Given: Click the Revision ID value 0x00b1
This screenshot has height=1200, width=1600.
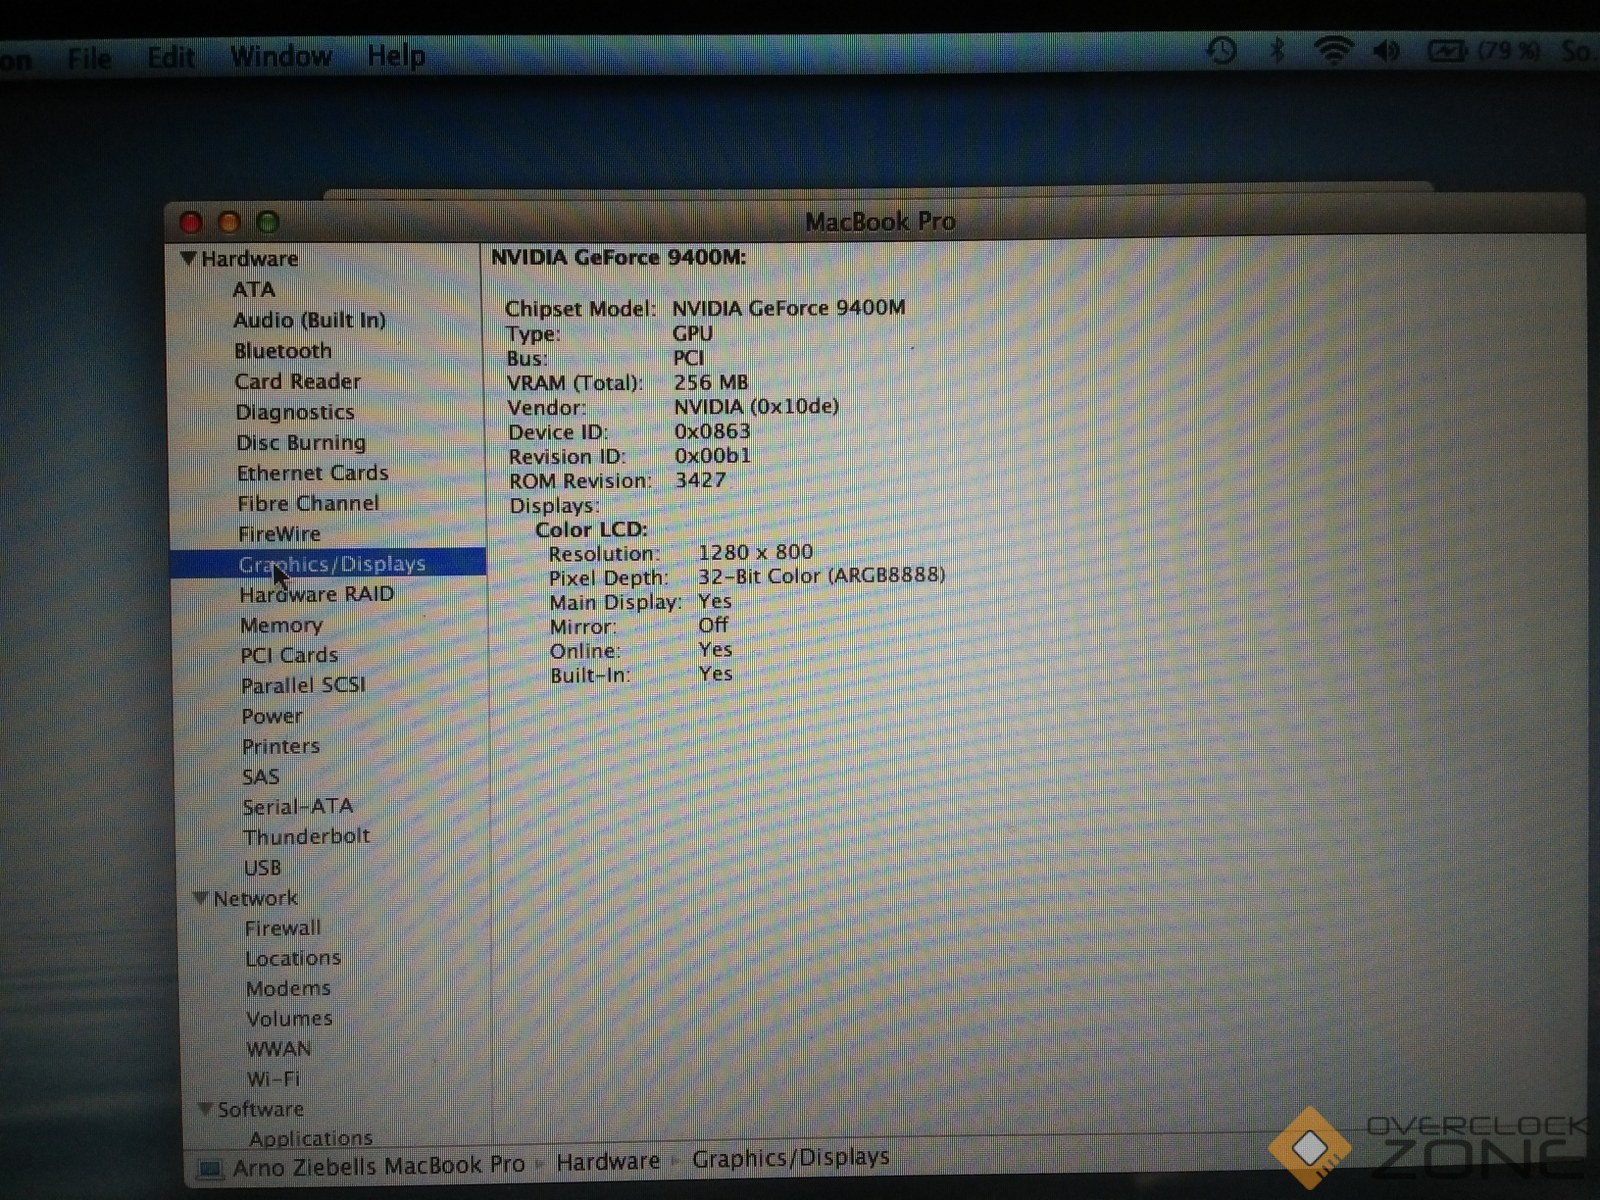Looking at the screenshot, I should (712, 455).
